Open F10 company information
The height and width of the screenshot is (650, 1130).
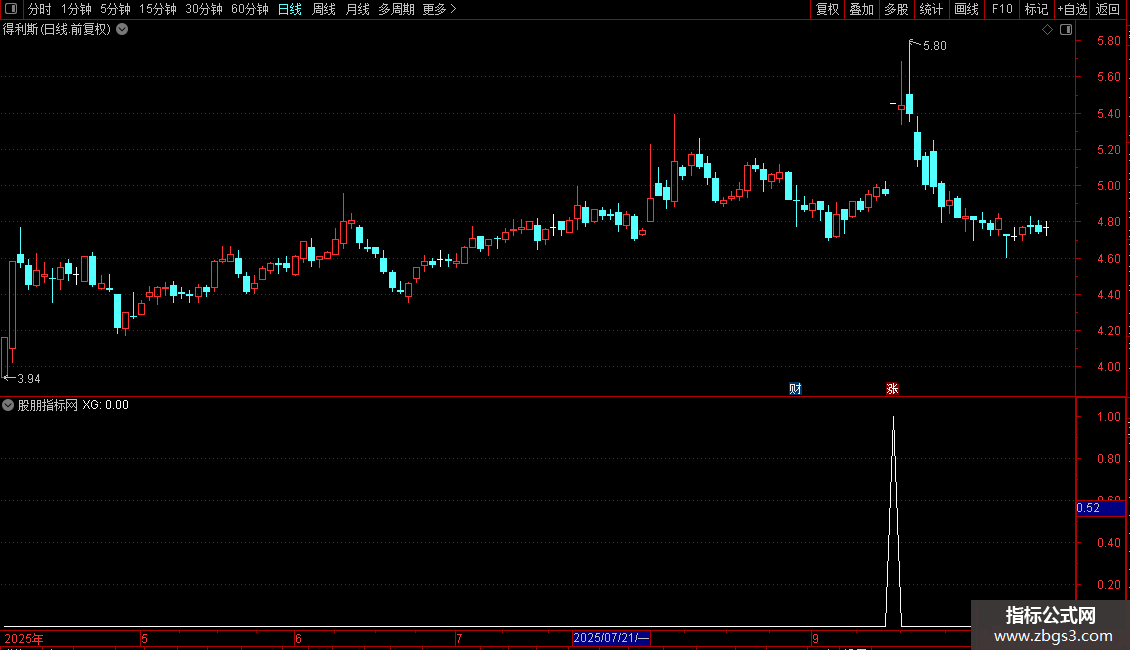coord(1002,9)
